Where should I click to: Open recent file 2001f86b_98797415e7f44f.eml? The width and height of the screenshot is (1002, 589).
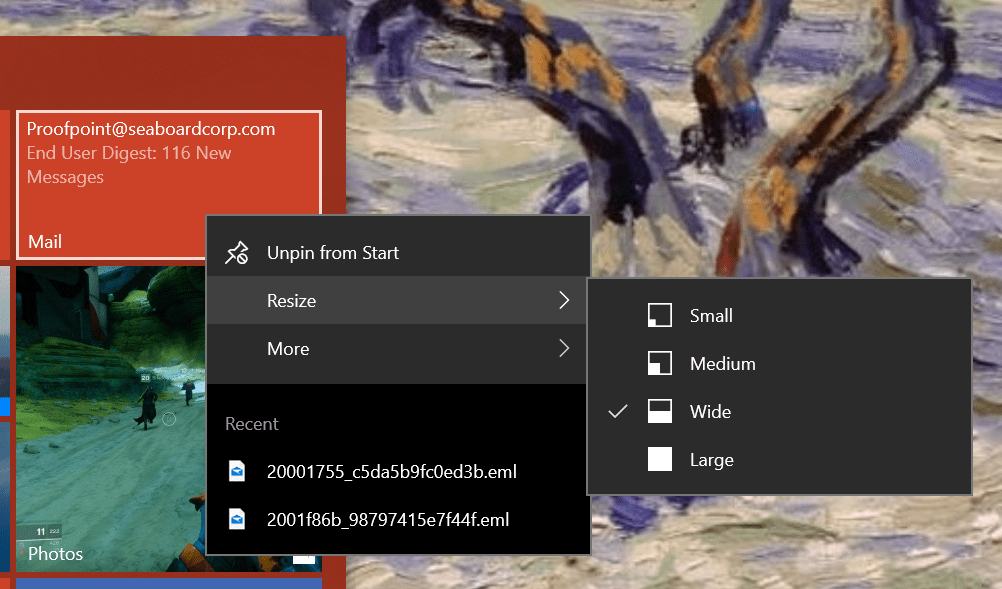[x=385, y=519]
